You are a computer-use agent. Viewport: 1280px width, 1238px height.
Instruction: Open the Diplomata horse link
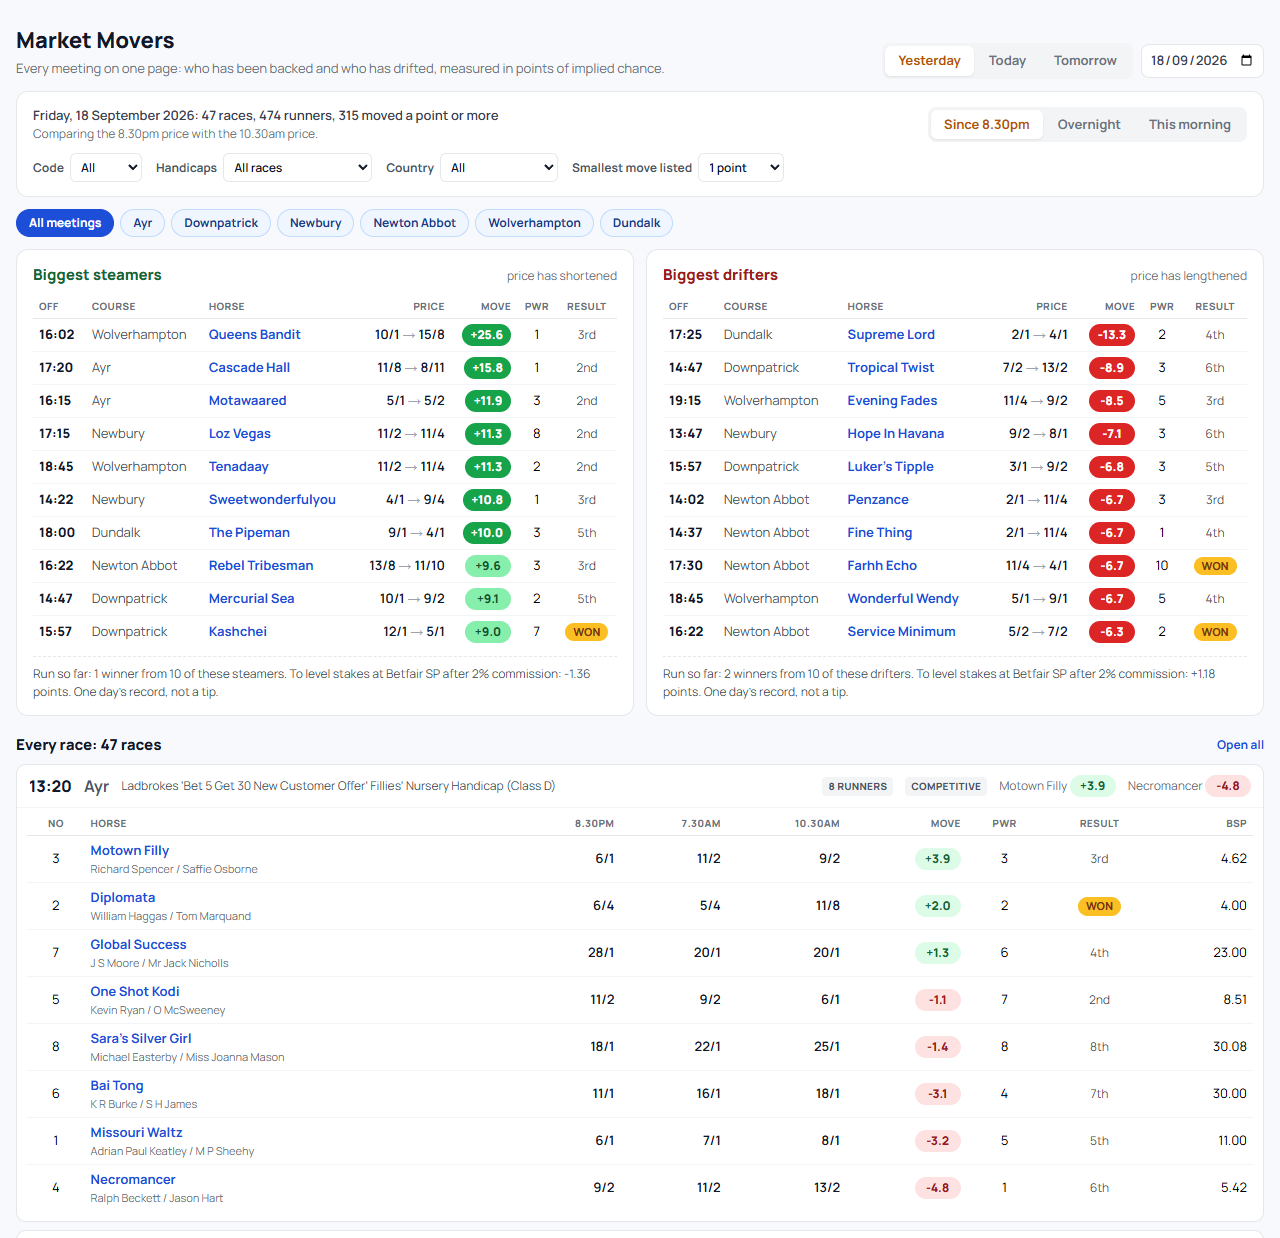(123, 898)
